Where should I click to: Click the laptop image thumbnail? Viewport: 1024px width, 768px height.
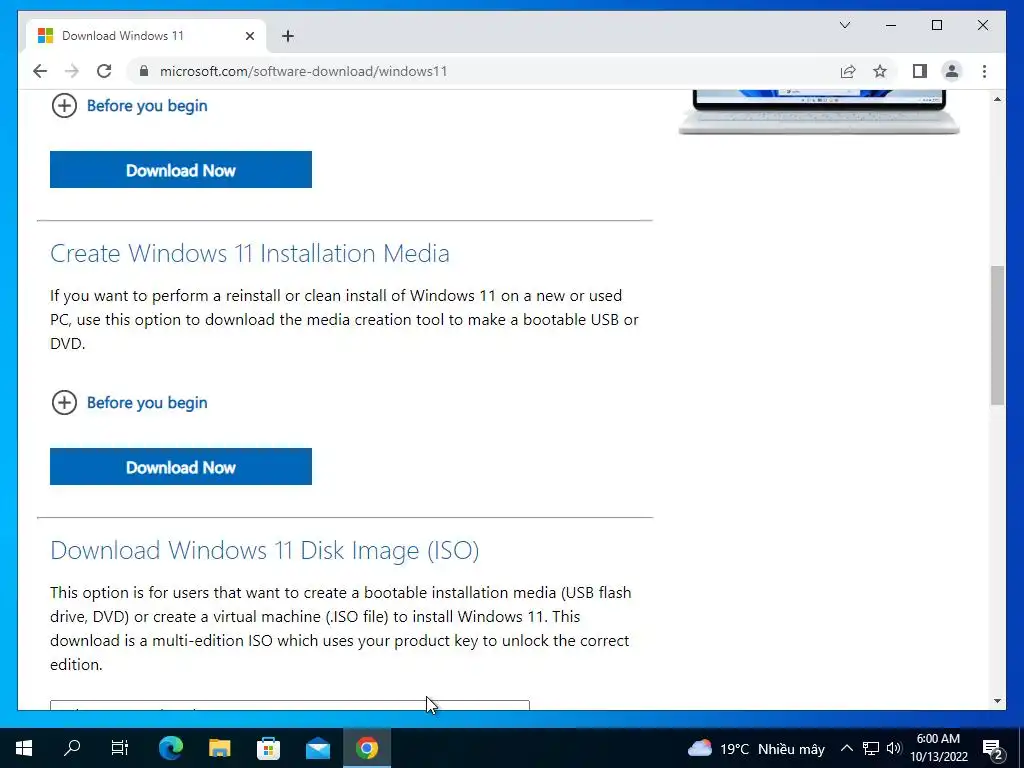[x=819, y=112]
